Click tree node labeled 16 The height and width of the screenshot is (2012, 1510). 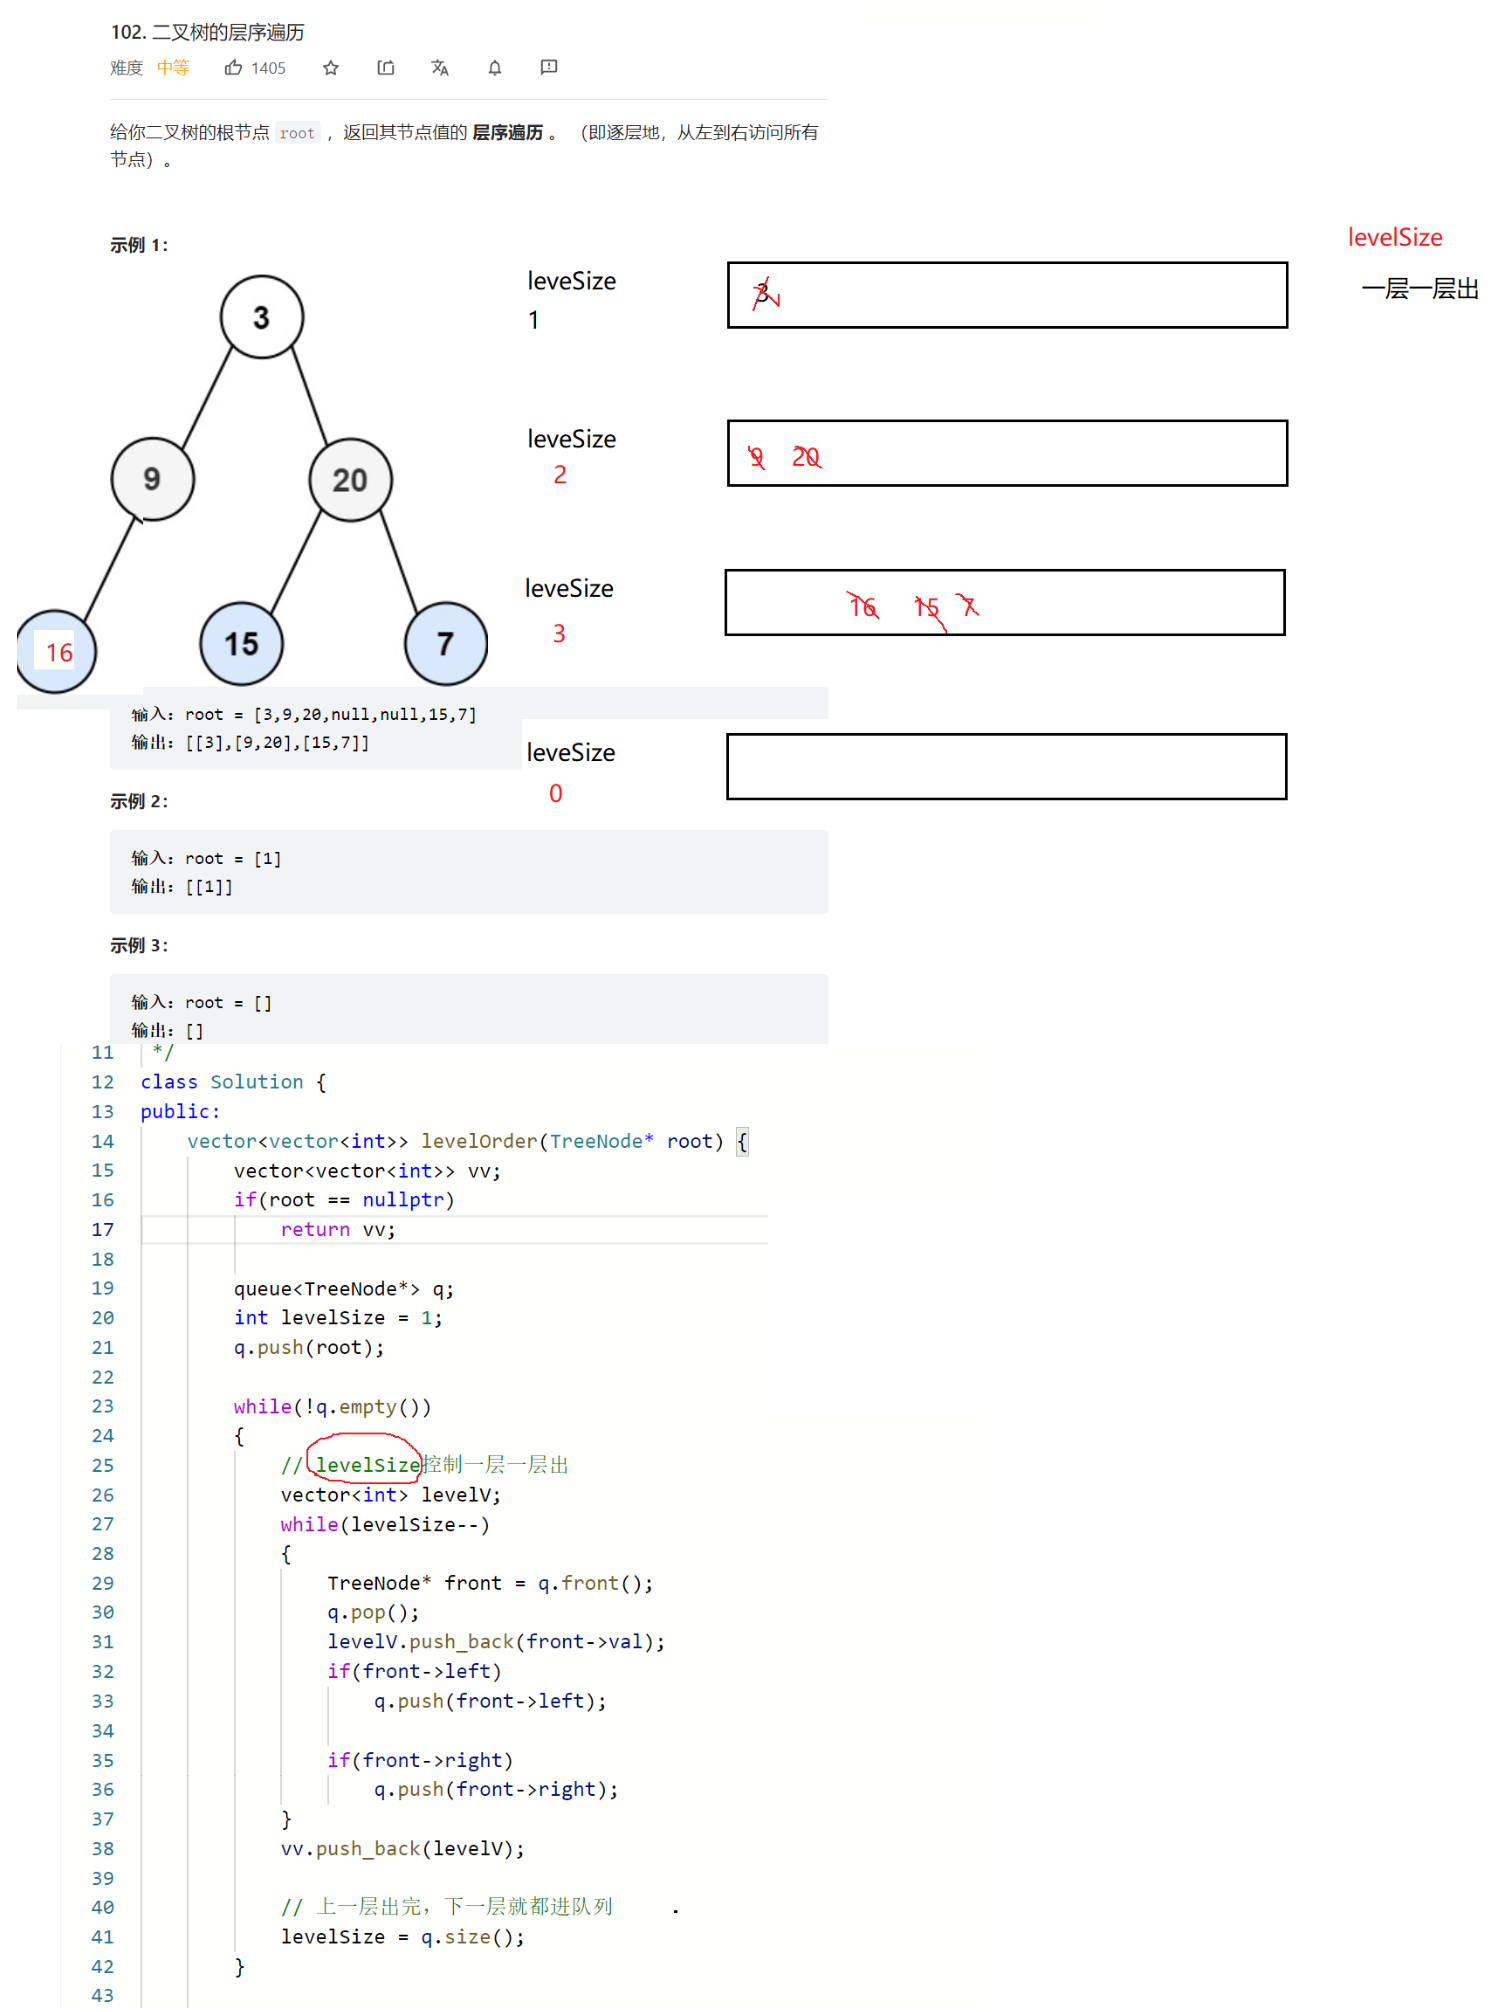click(57, 652)
